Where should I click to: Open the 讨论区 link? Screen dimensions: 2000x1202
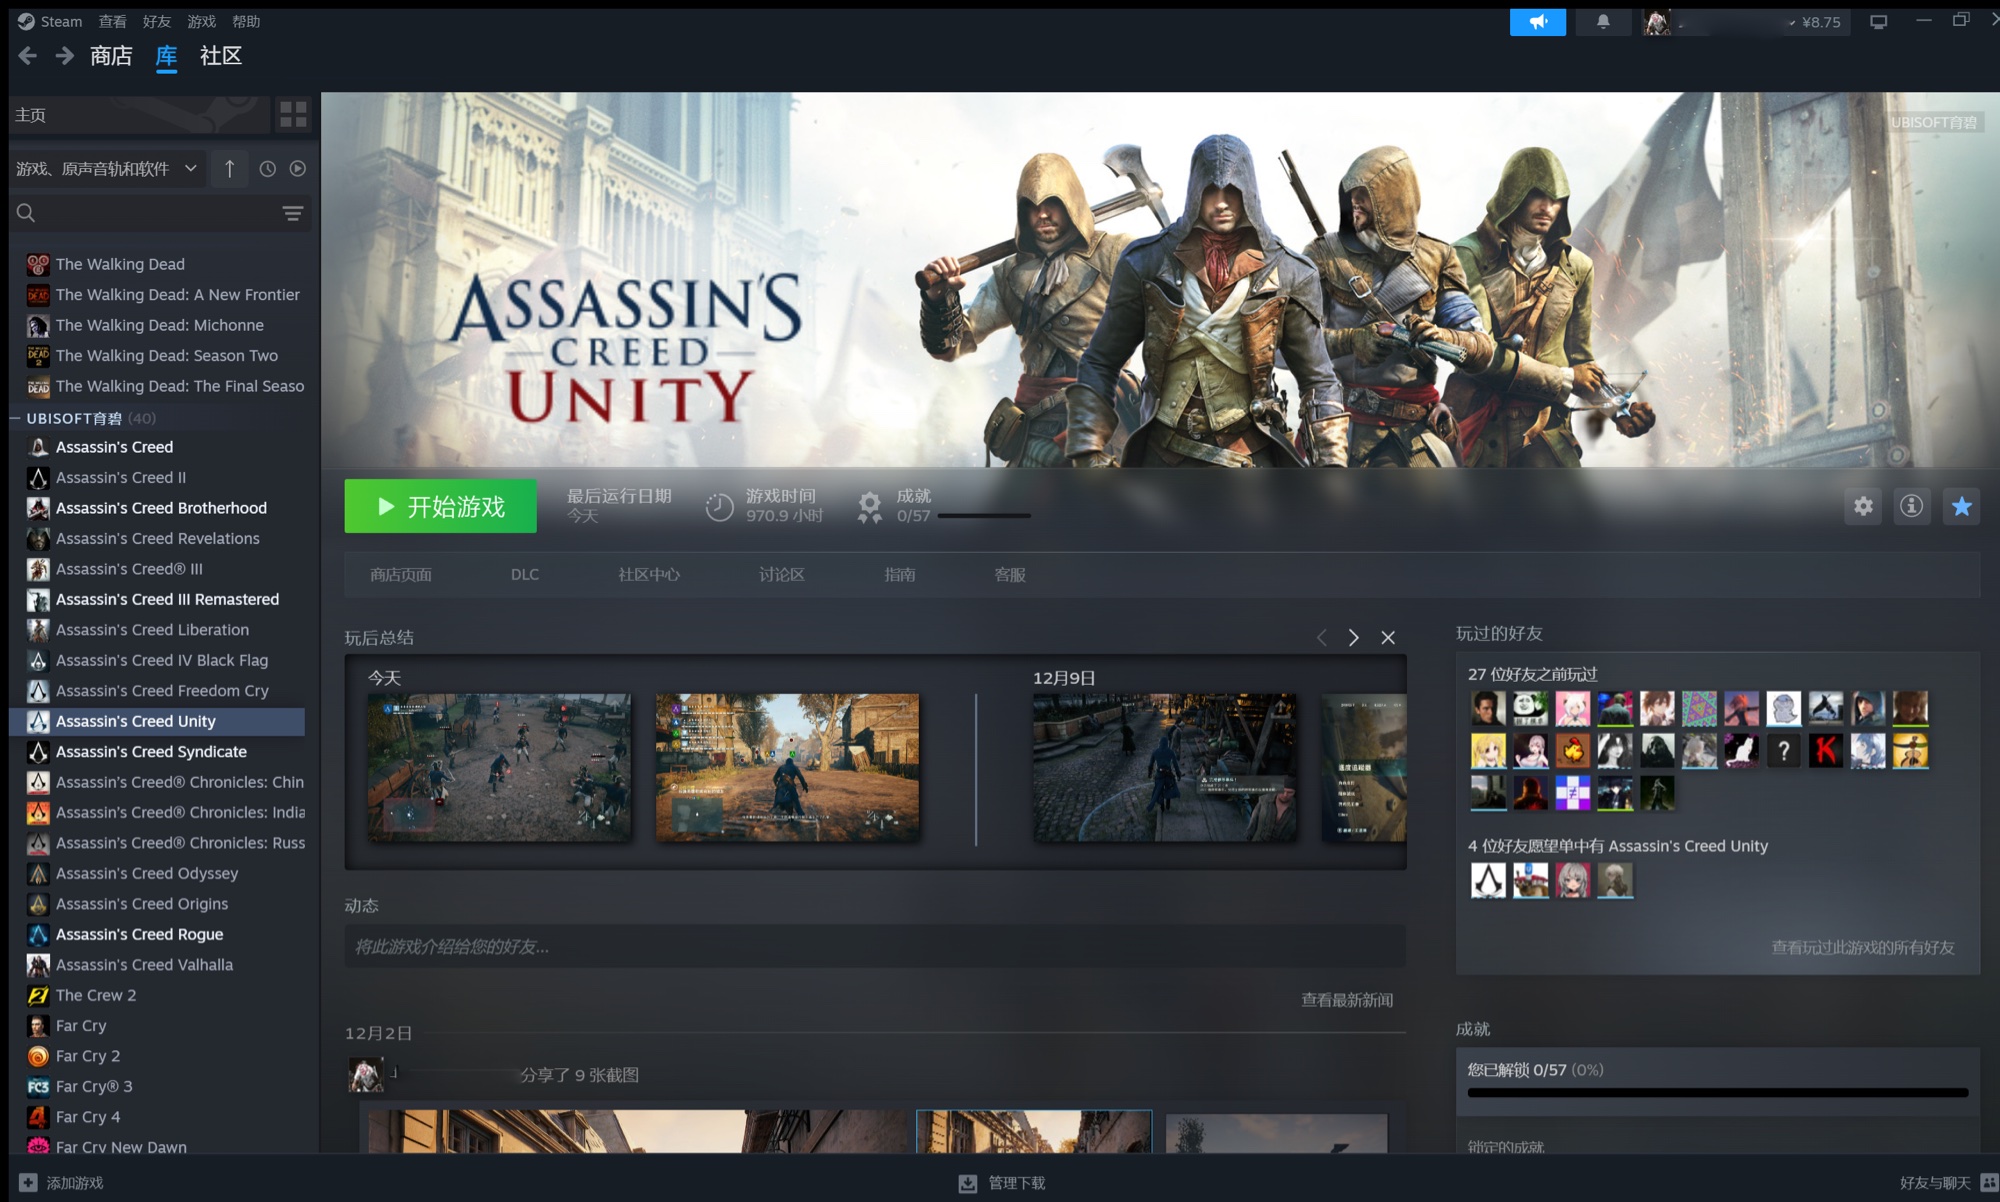(782, 575)
